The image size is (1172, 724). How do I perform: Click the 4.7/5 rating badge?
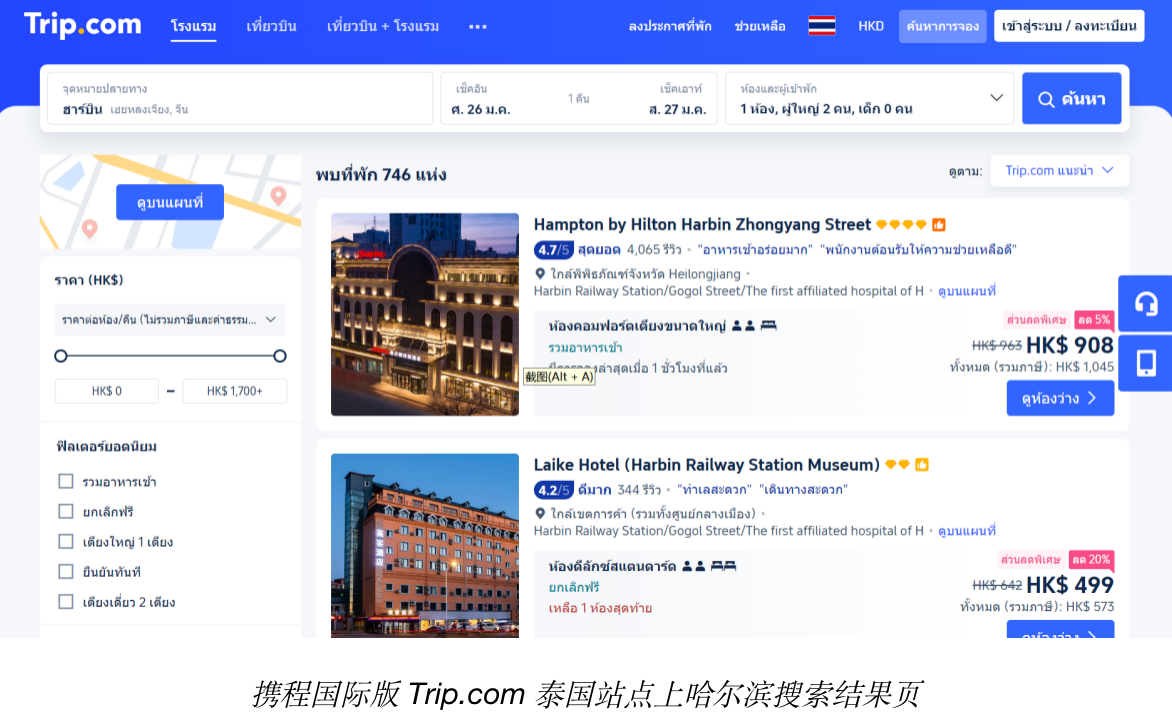(553, 250)
